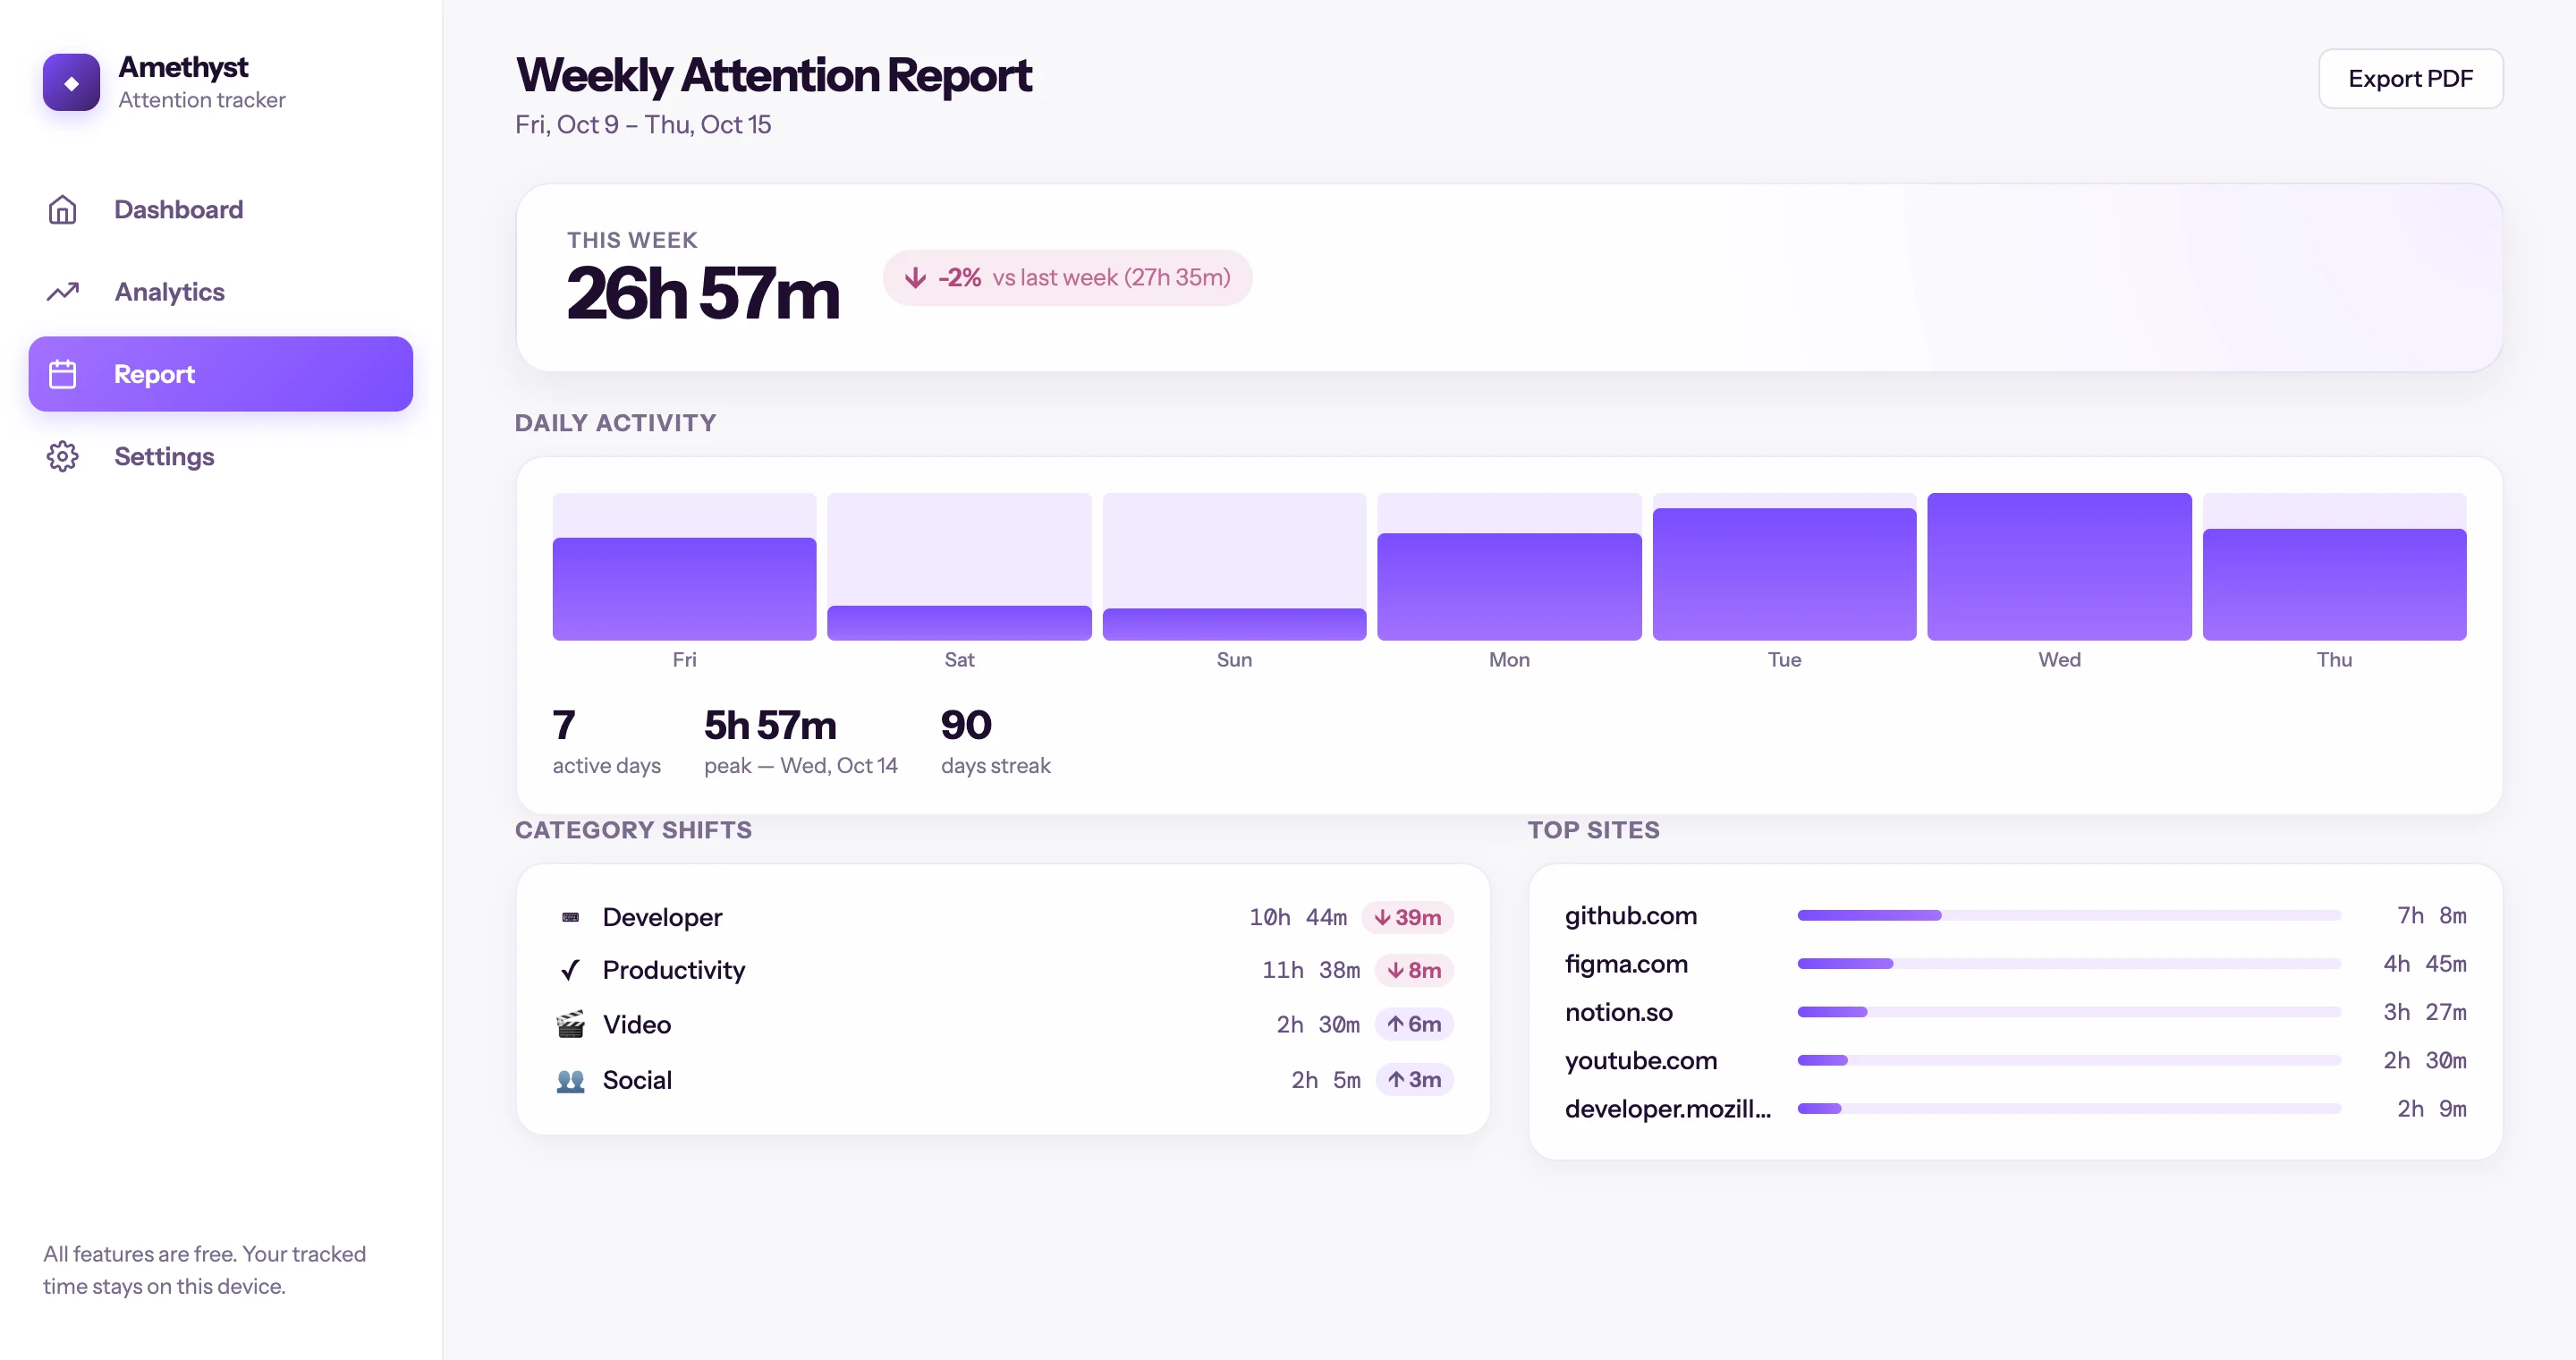Click the down arrow in the -2% badge
This screenshot has width=2576, height=1360.
[x=915, y=278]
